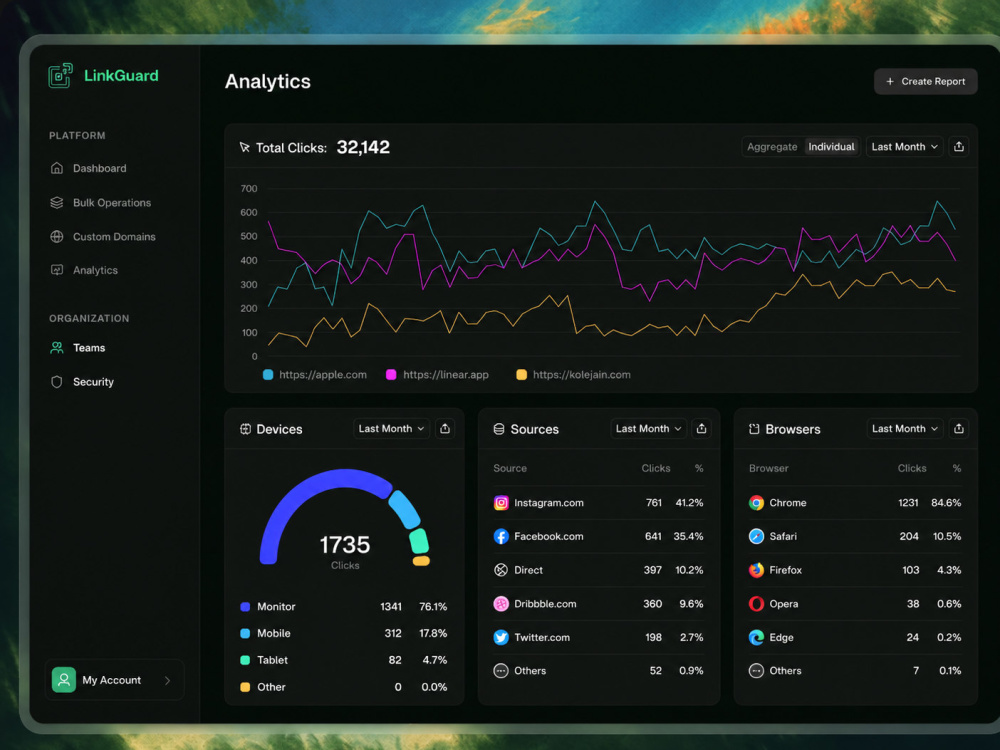Select Analytics in the Platform menu

point(84,270)
